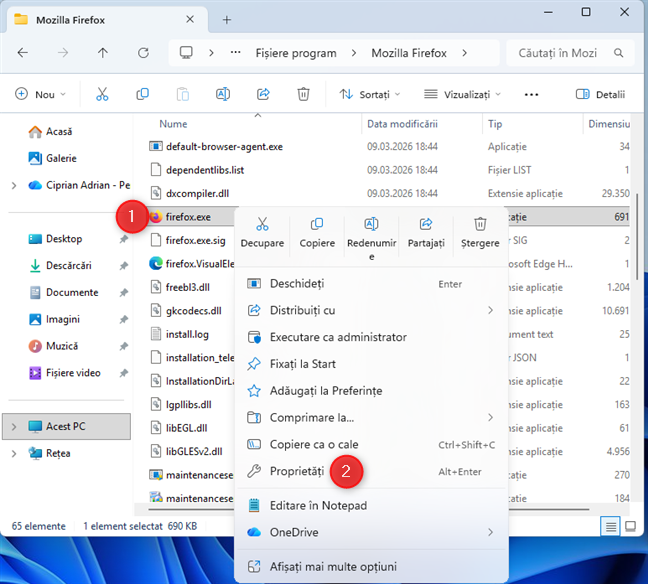Click Afișați mai multe opțiuni

(371, 566)
